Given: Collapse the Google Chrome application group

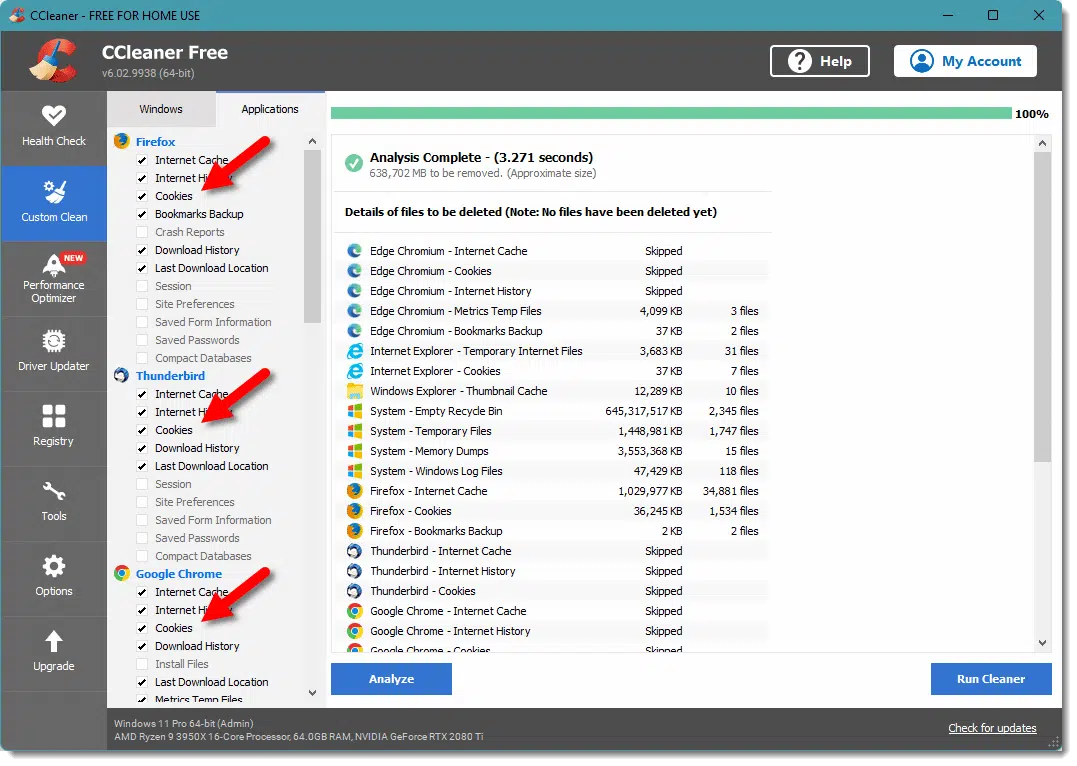Looking at the screenshot, I should tap(179, 574).
